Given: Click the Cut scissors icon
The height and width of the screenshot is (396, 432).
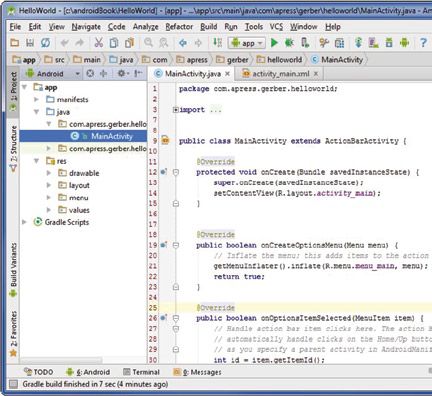Looking at the screenshot, I should pyautogui.click(x=99, y=43).
